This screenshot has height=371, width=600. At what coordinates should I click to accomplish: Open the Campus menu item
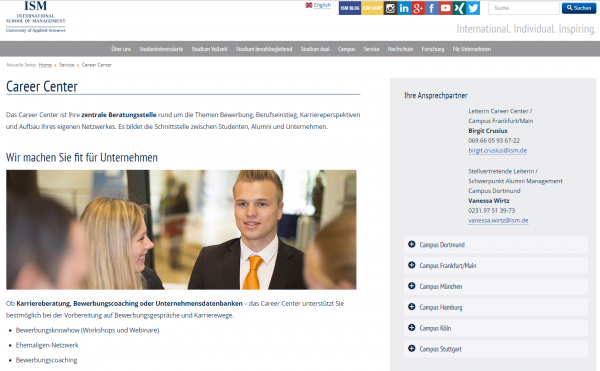click(346, 49)
